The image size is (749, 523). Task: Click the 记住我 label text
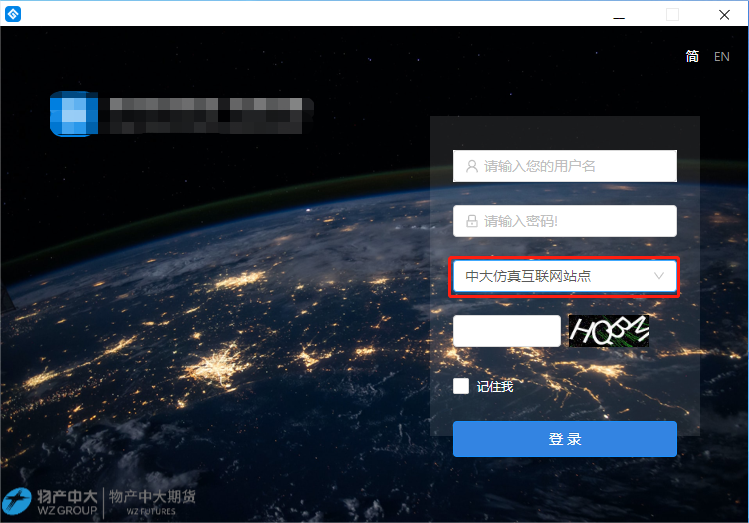coord(495,386)
